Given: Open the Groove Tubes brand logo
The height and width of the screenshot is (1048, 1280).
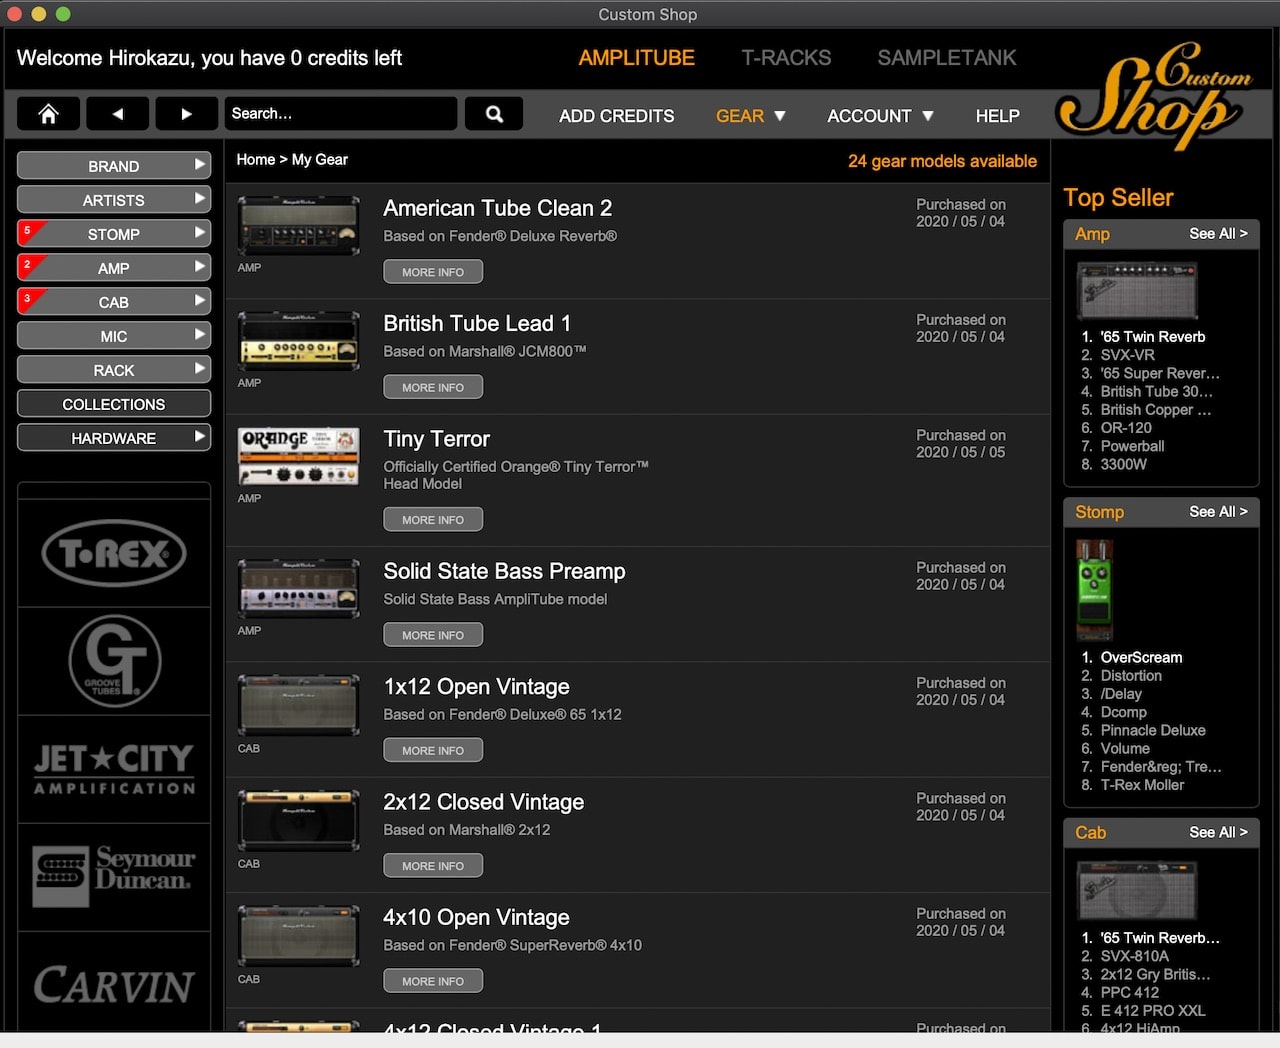Looking at the screenshot, I should click(114, 661).
